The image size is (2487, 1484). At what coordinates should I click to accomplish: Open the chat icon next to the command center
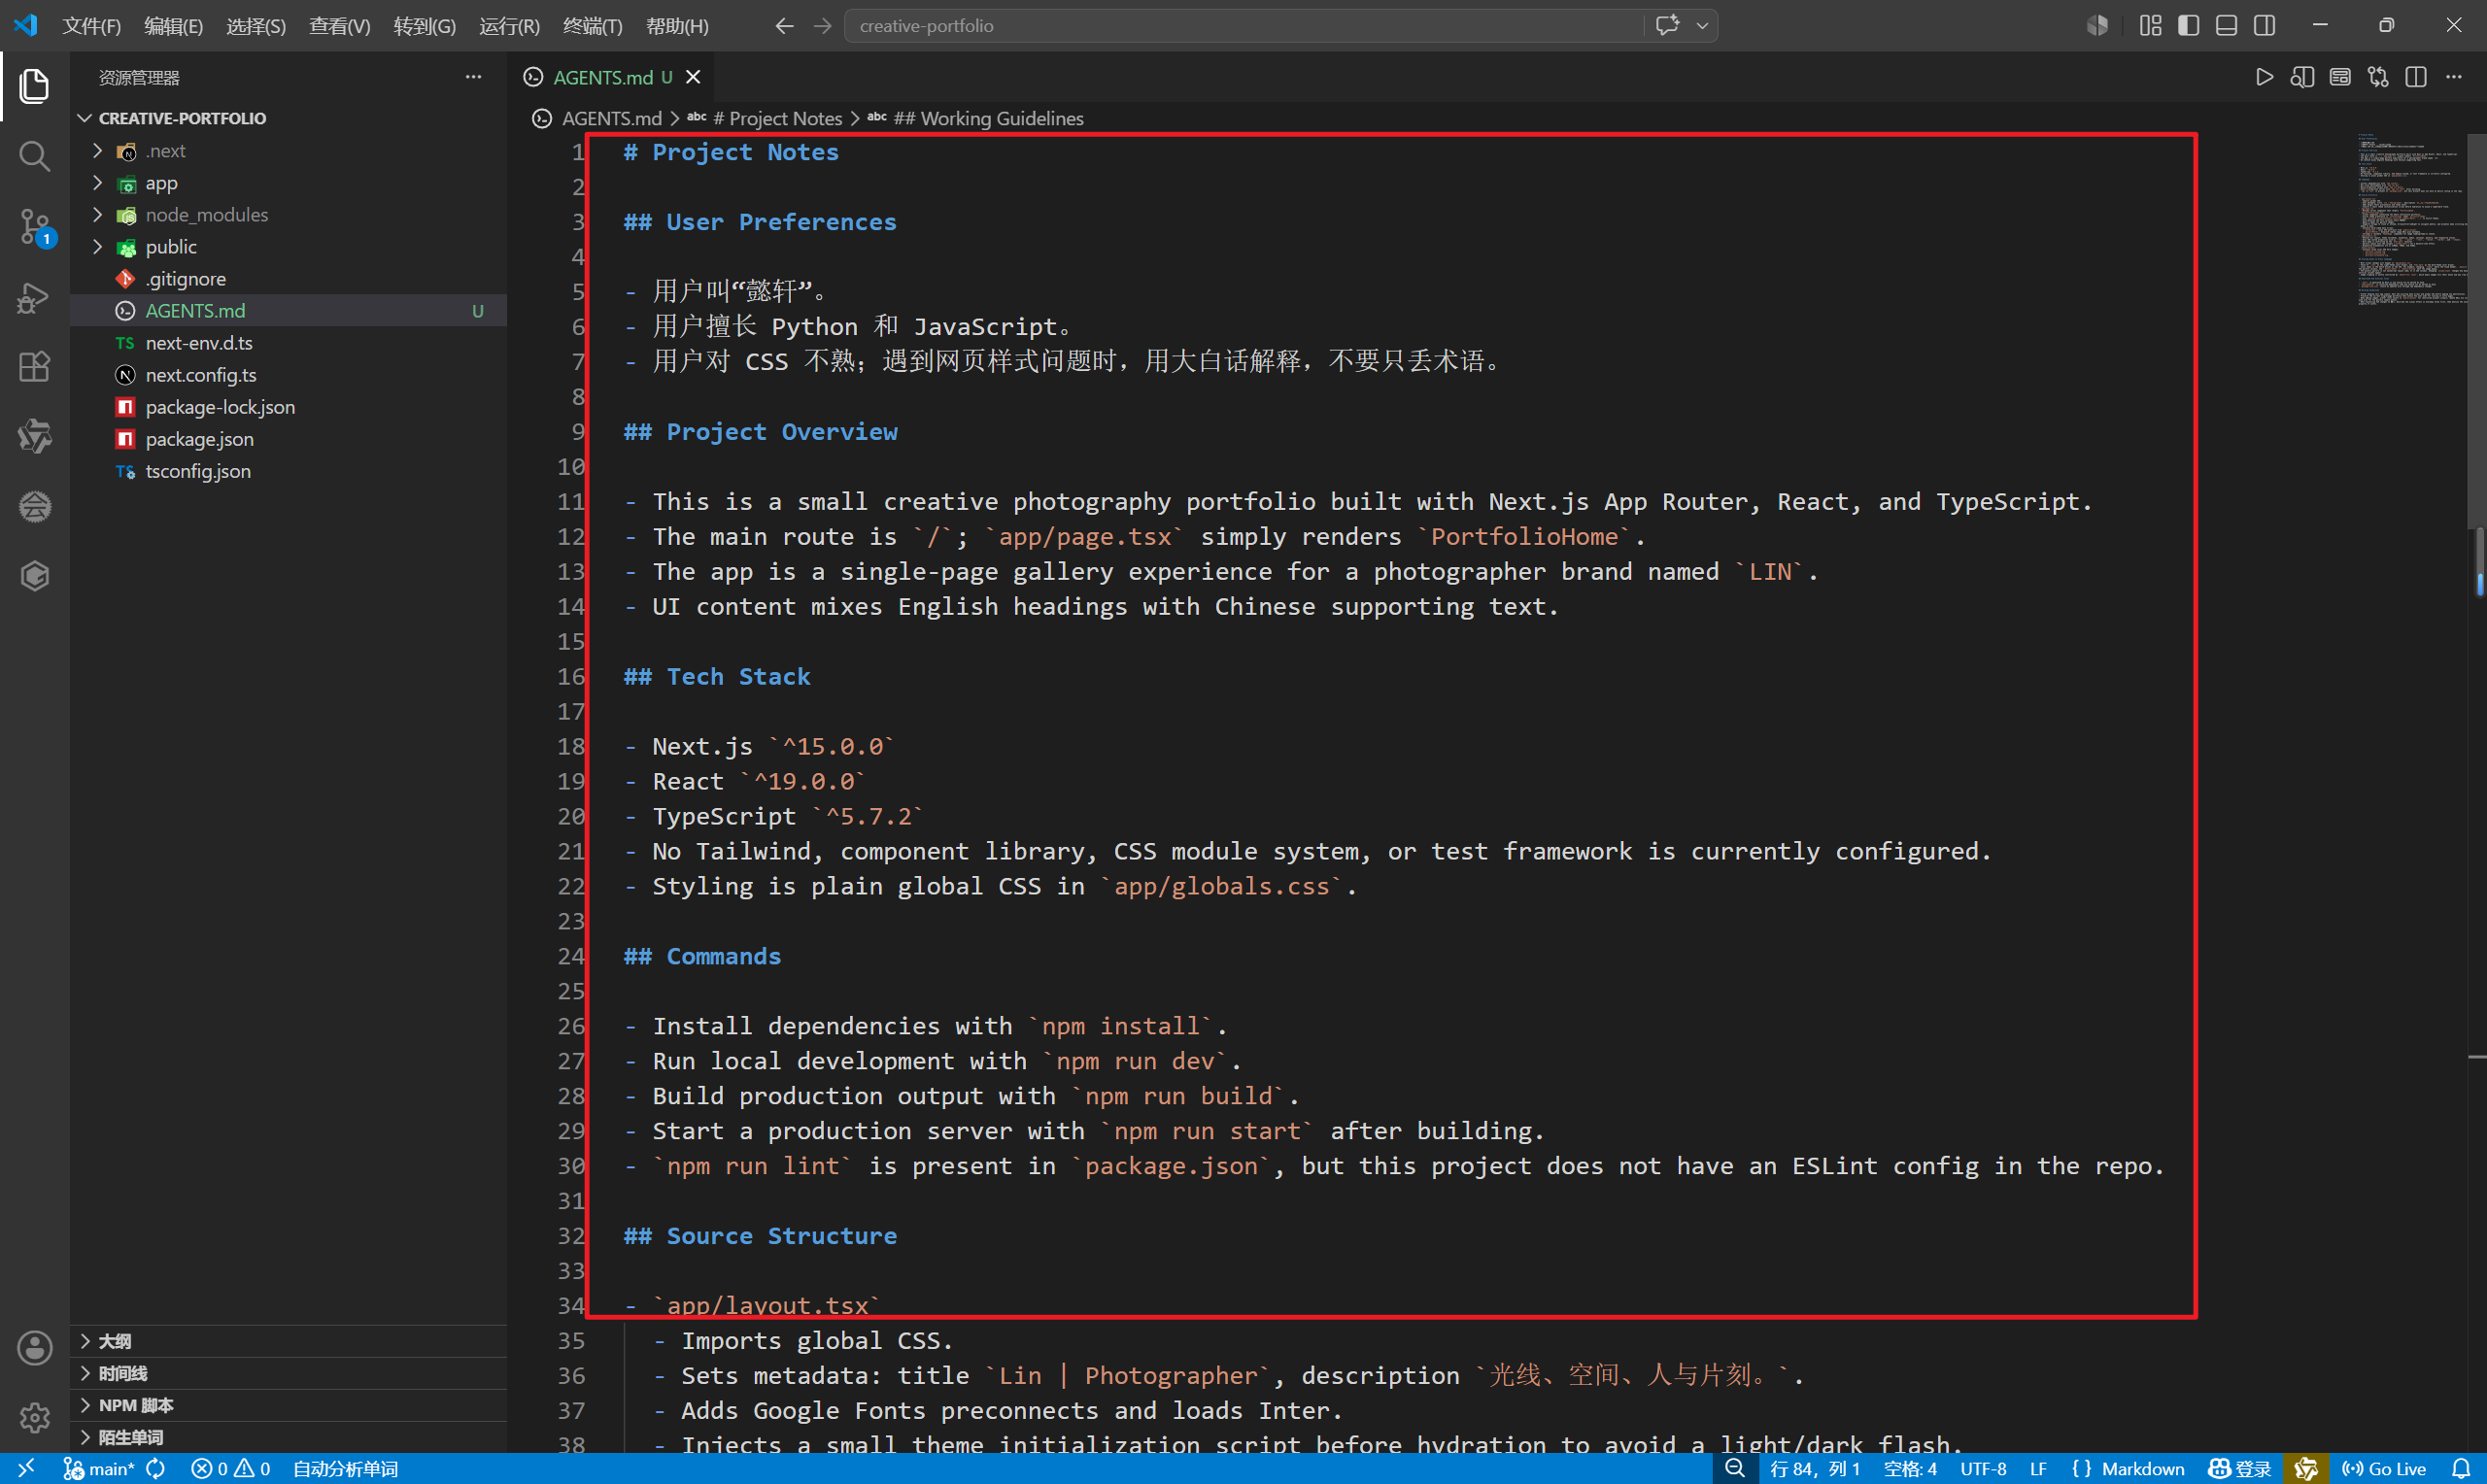click(x=1667, y=26)
